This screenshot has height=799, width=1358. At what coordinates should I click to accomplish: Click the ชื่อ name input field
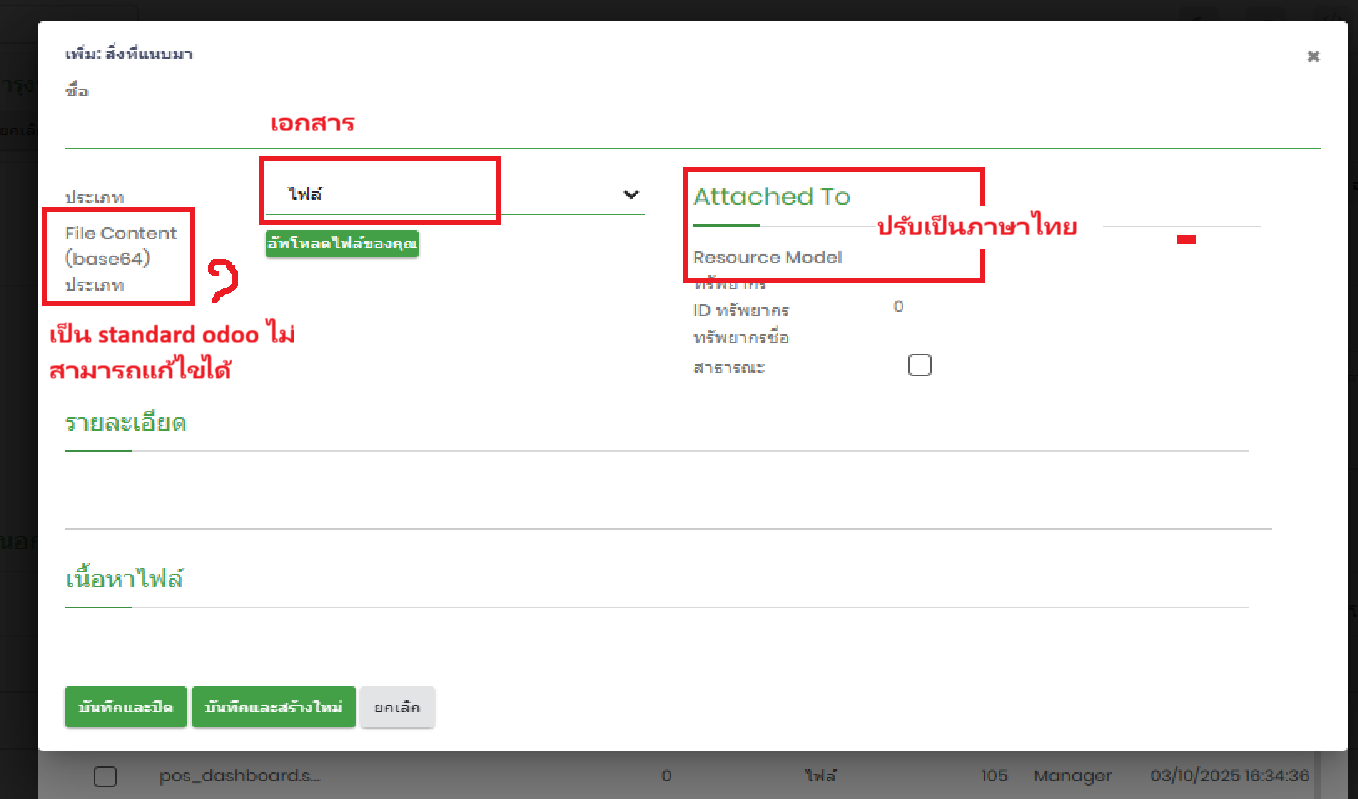tap(692, 125)
